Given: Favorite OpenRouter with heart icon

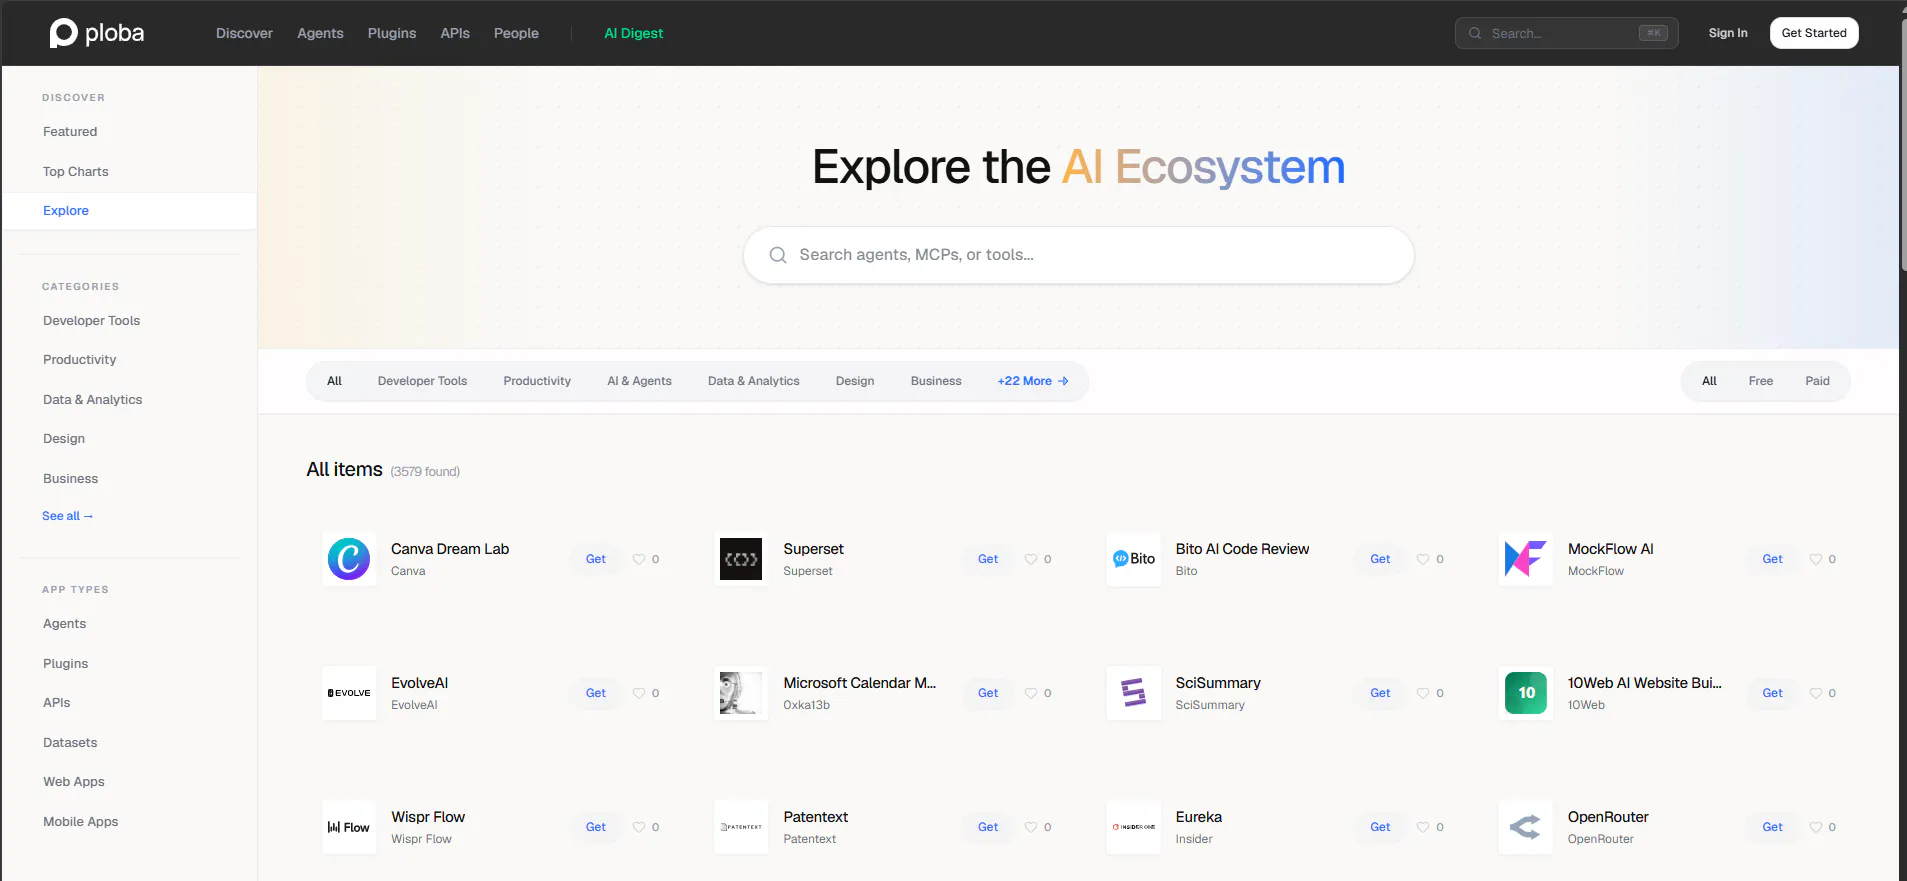Looking at the screenshot, I should point(1816,827).
